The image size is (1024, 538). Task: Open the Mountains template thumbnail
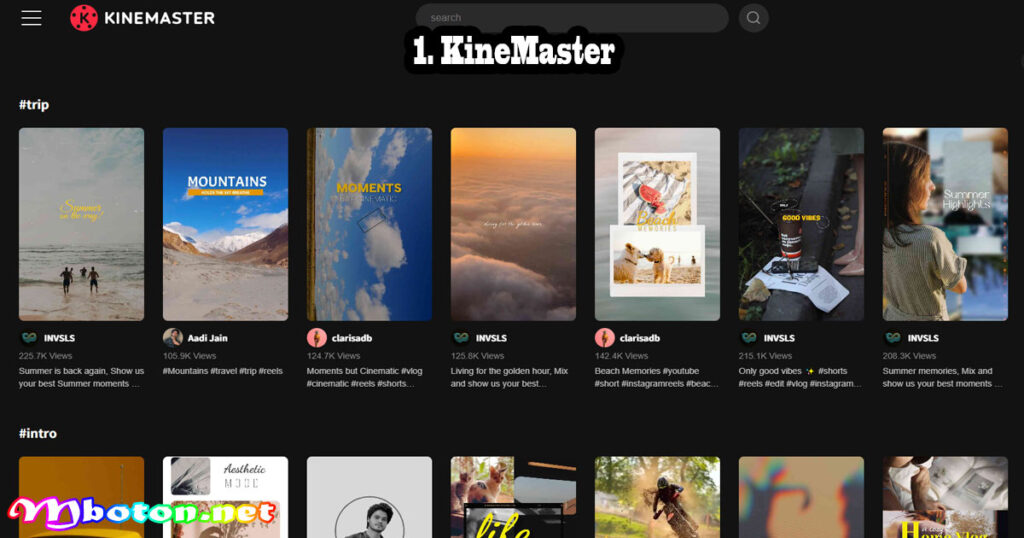coord(225,224)
